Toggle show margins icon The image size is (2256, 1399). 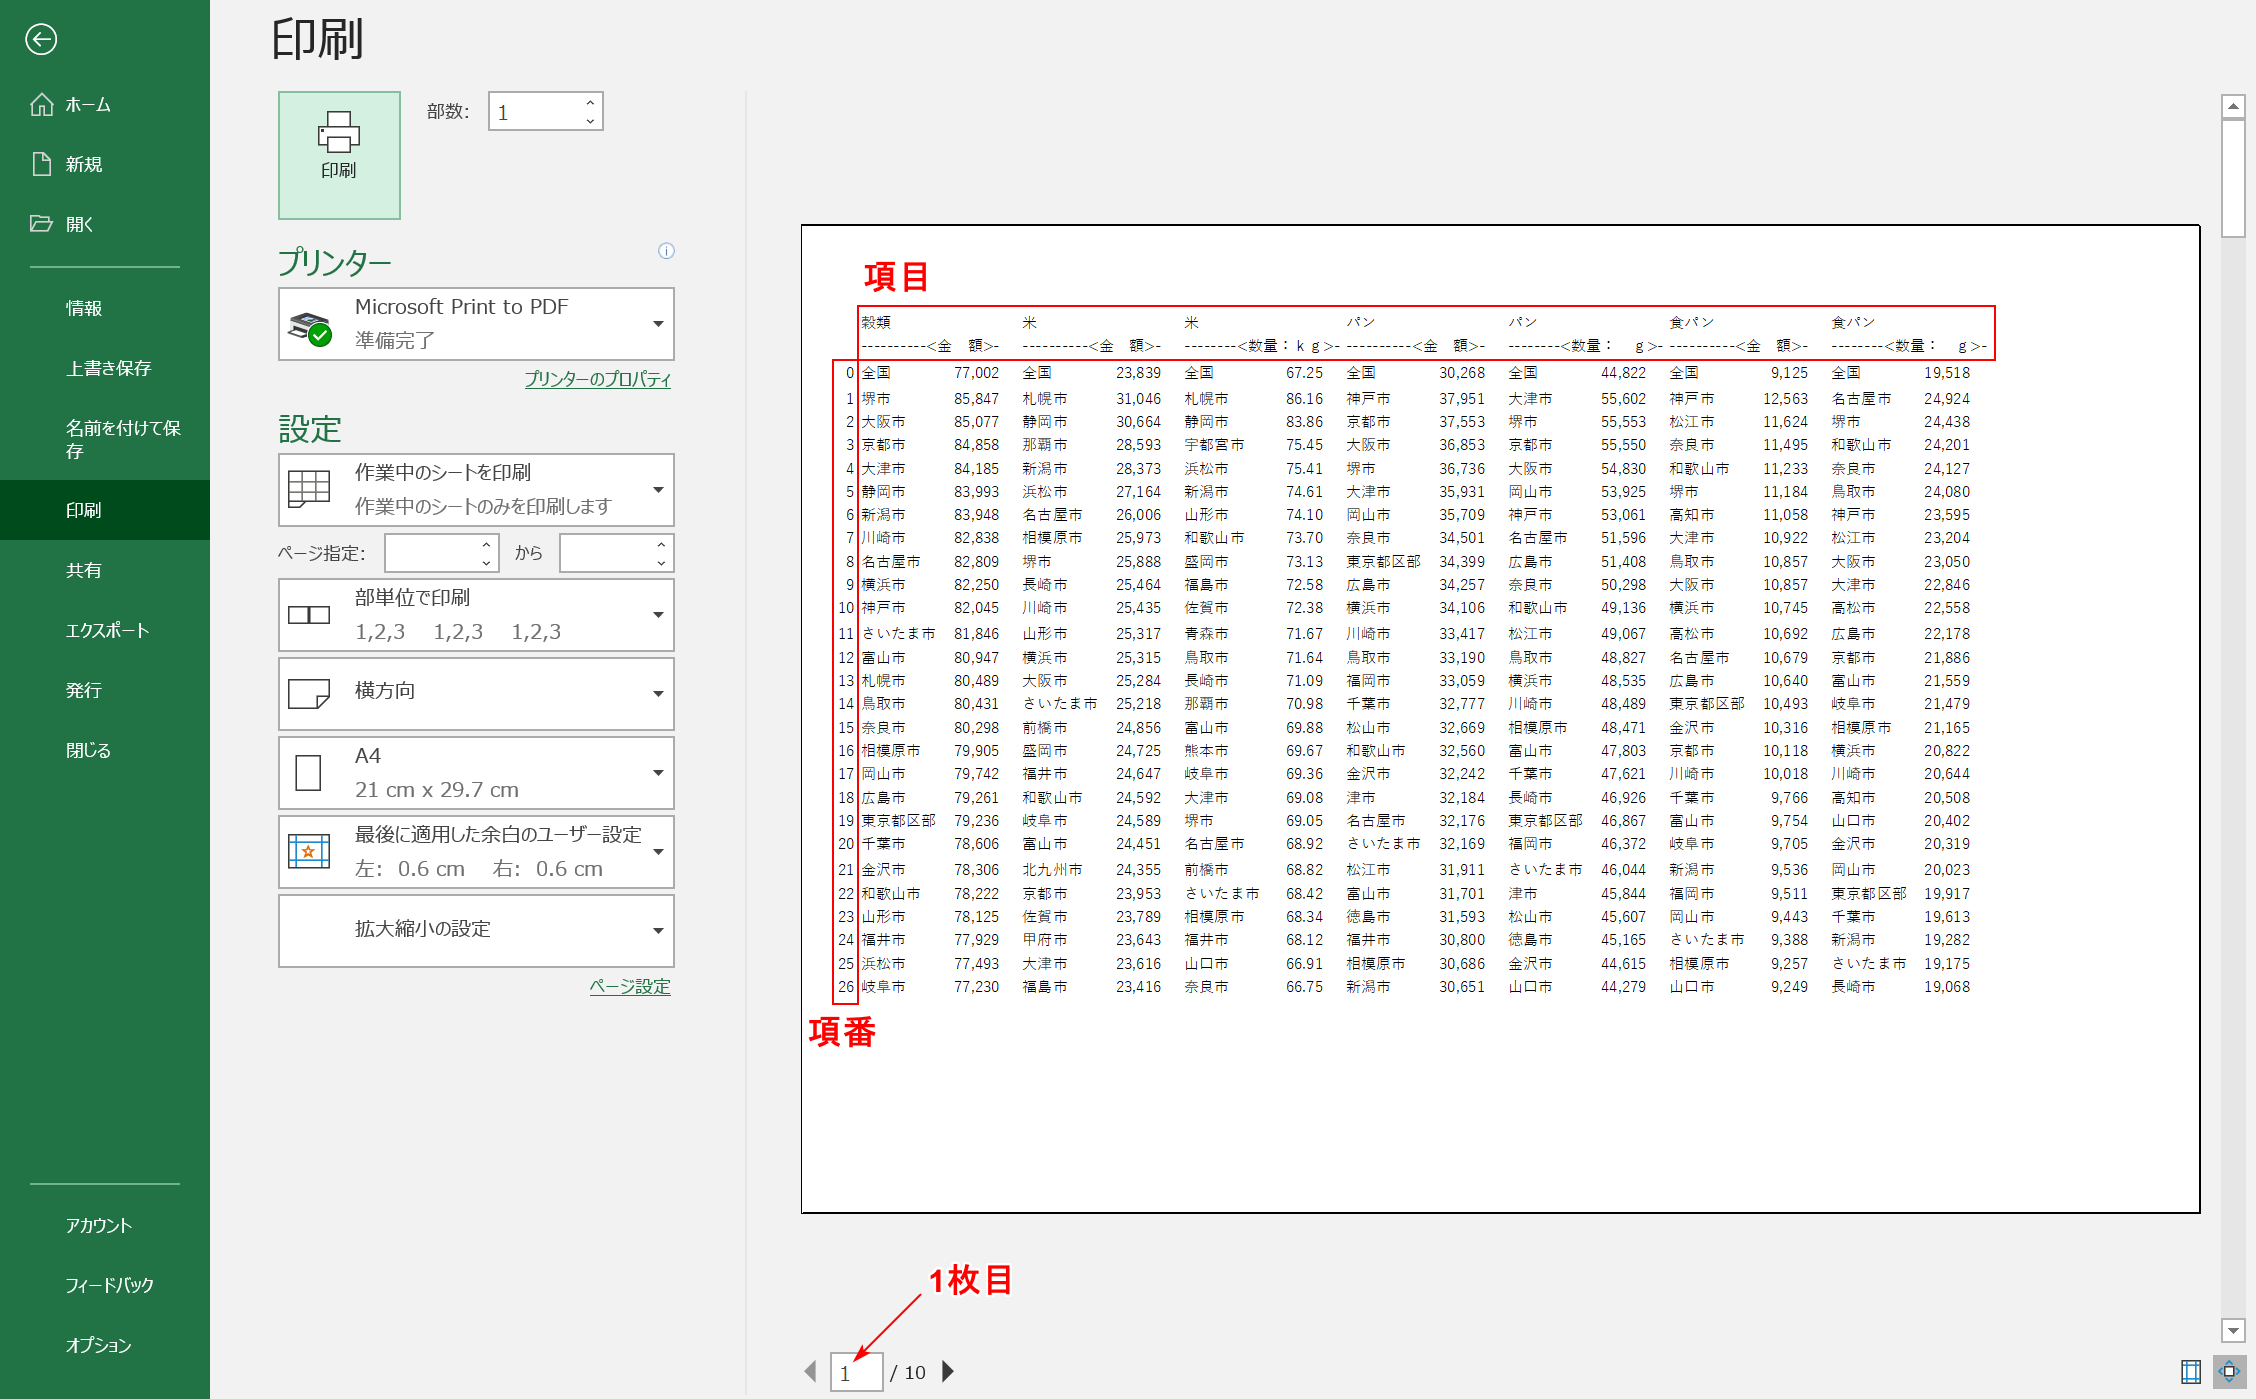tap(2190, 1372)
